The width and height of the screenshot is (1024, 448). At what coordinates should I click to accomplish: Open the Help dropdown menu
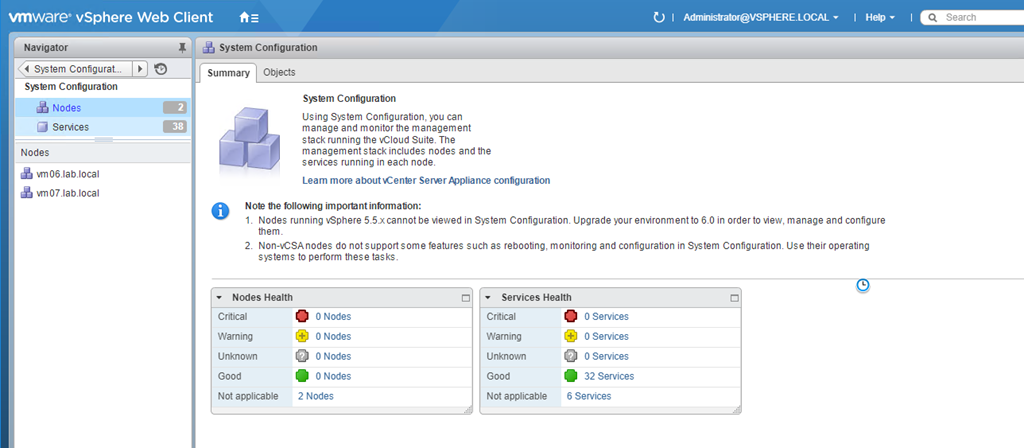879,18
